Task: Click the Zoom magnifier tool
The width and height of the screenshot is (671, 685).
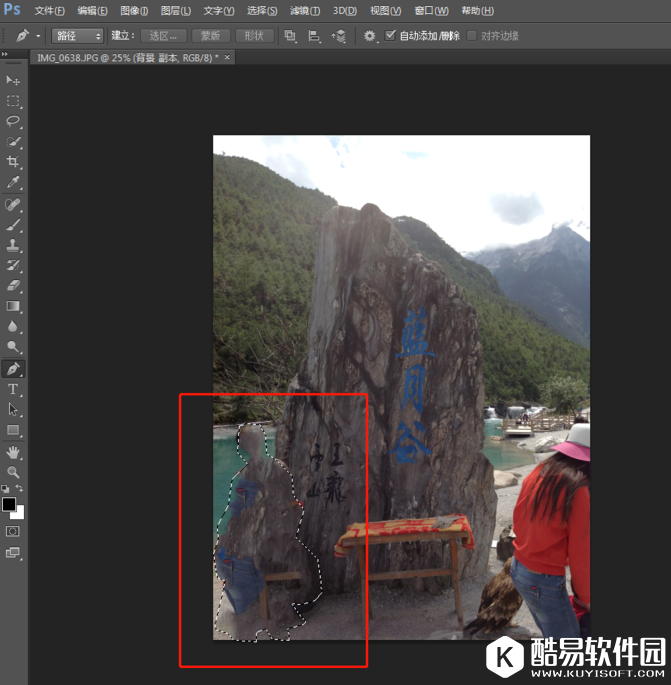Action: [13, 472]
